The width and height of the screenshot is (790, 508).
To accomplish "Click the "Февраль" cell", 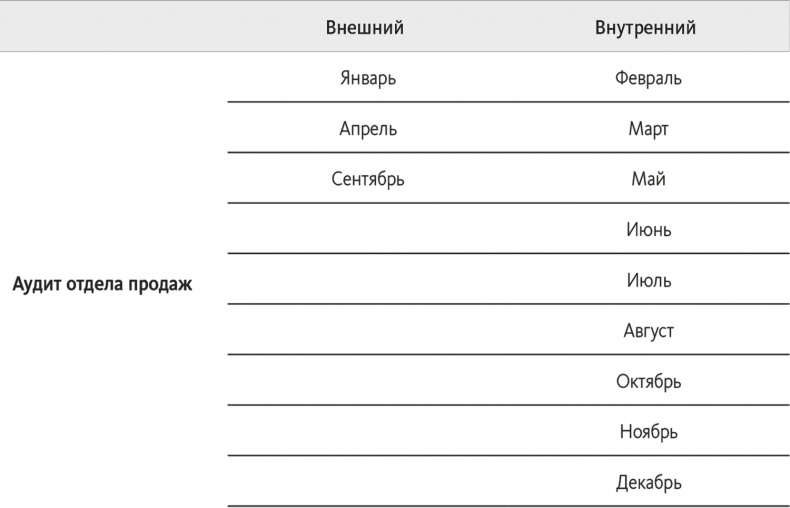I will click(x=649, y=78).
